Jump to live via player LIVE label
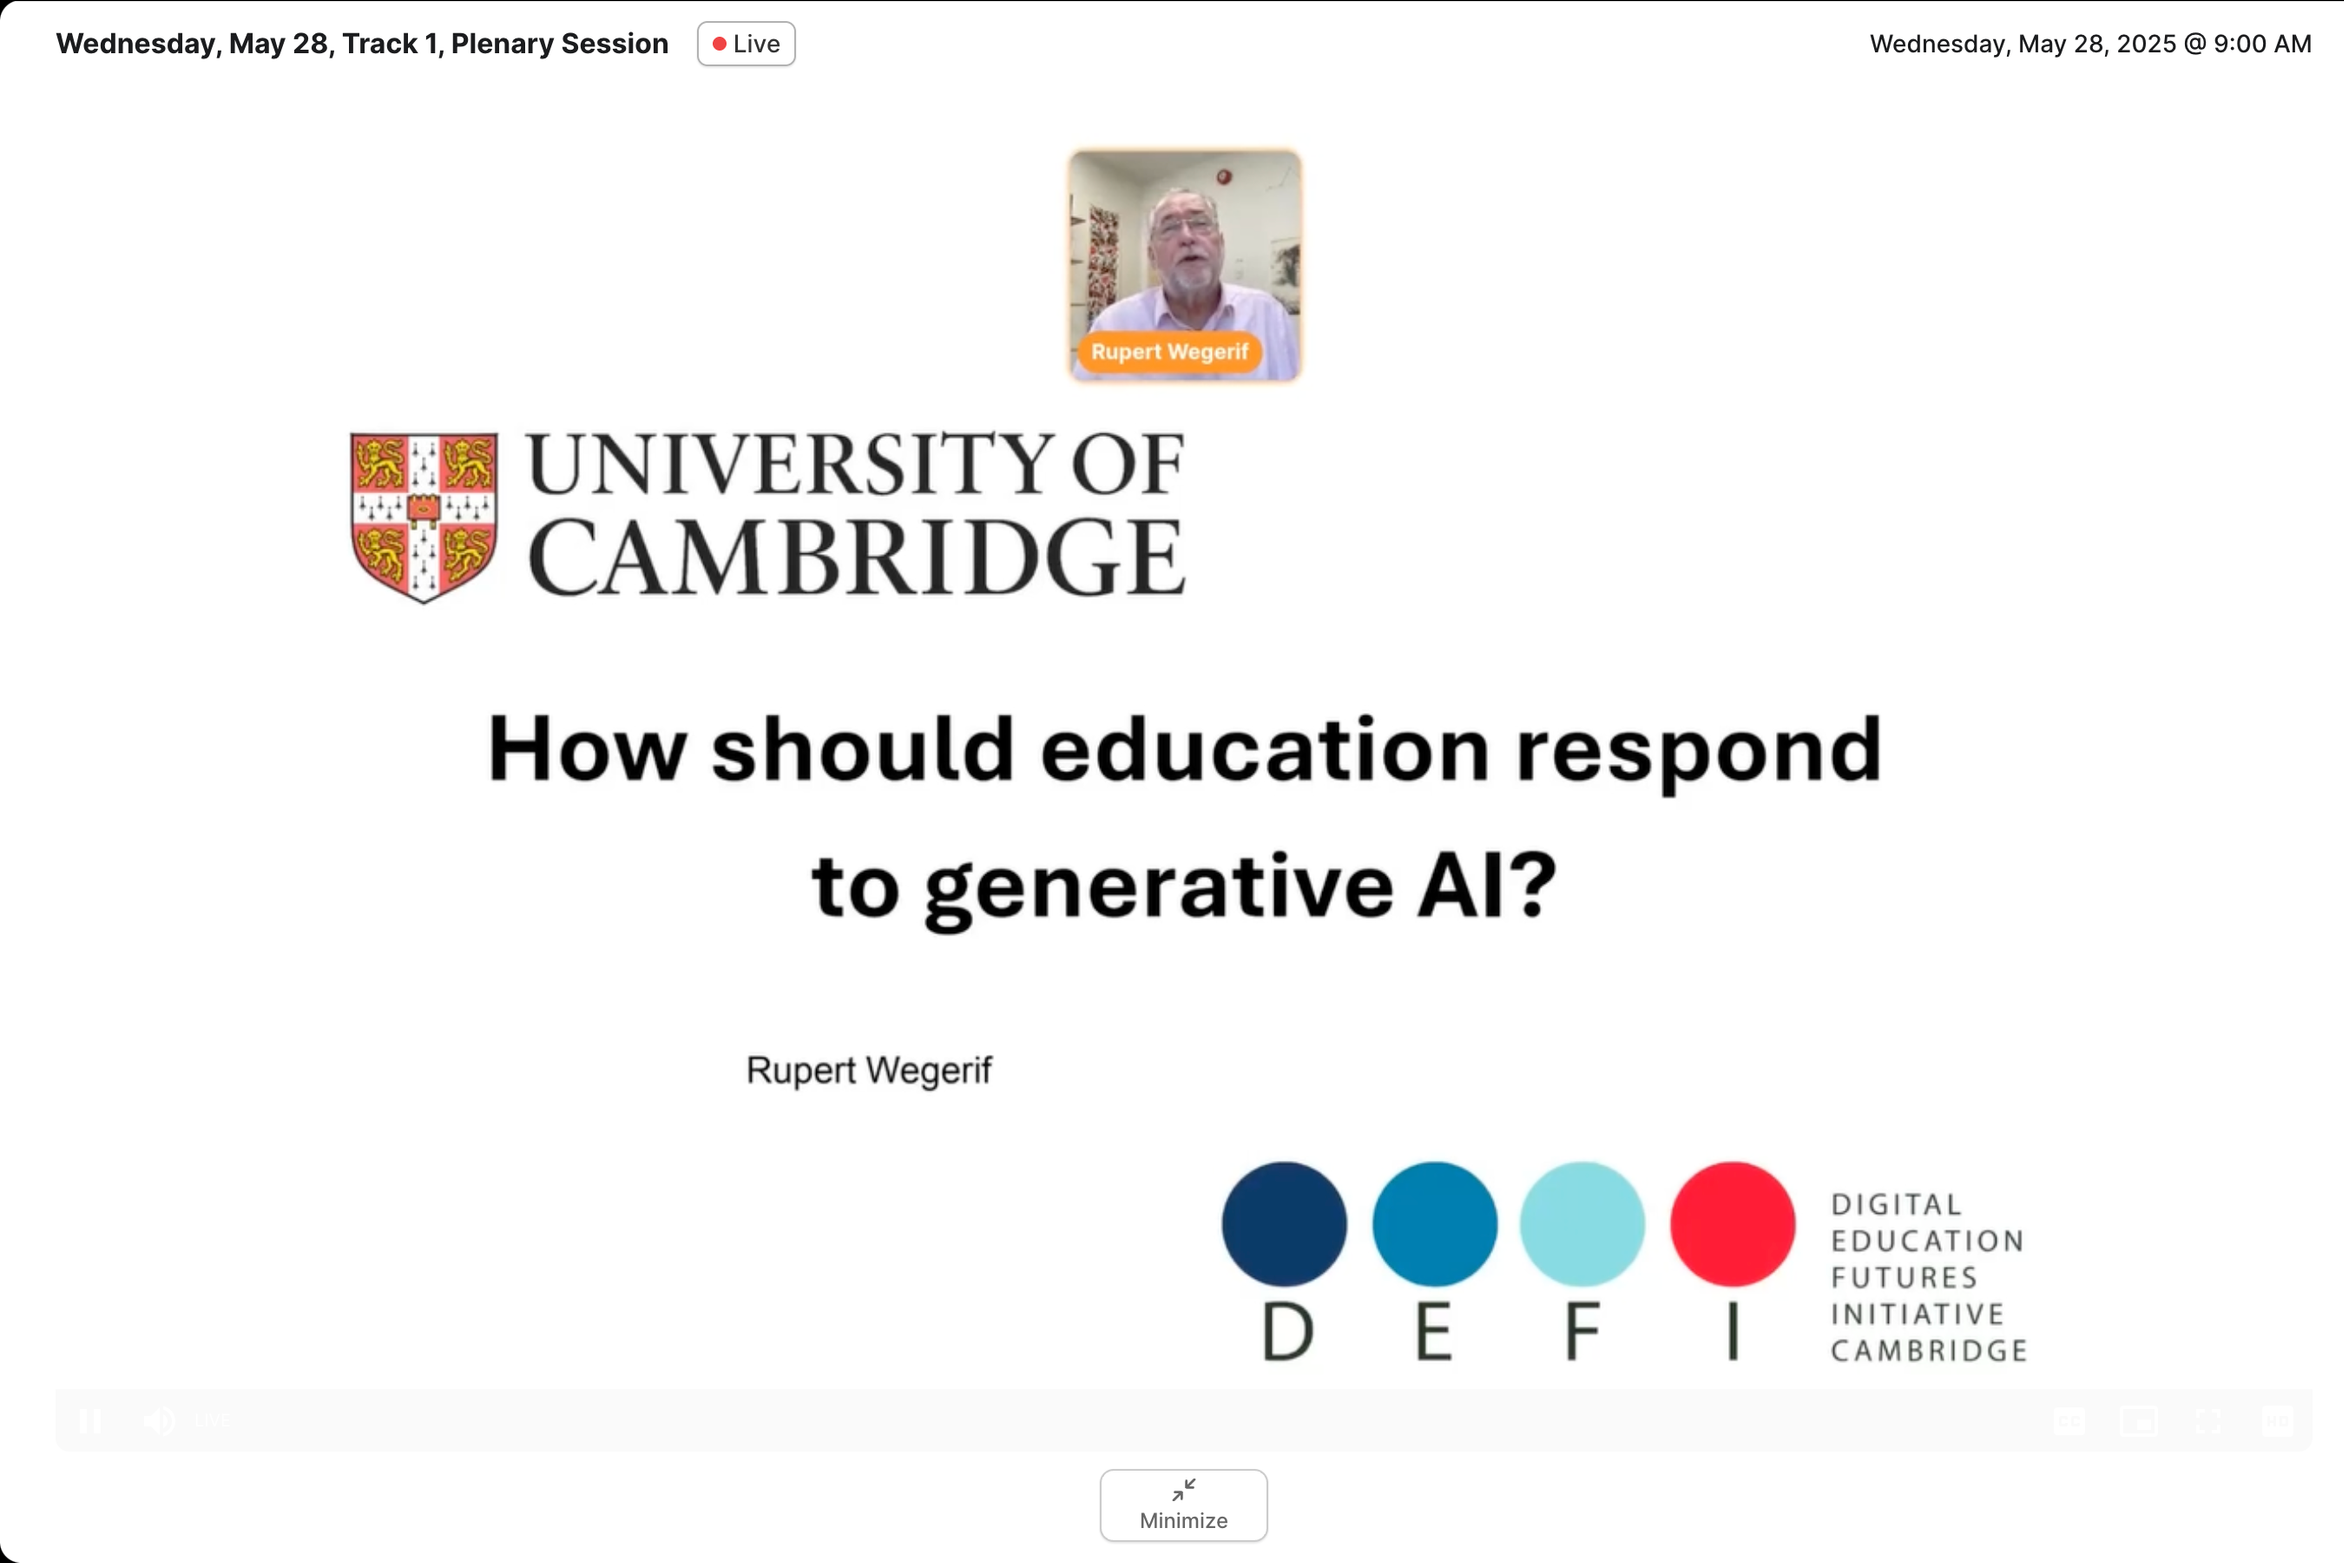 (x=214, y=1421)
